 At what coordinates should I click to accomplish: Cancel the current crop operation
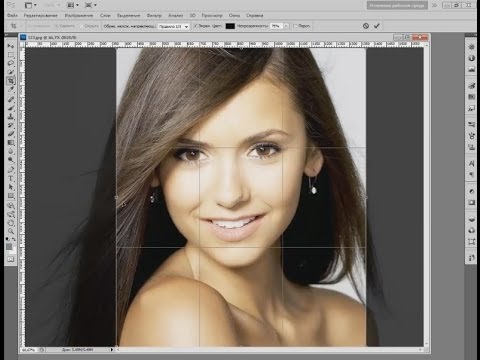(x=366, y=26)
